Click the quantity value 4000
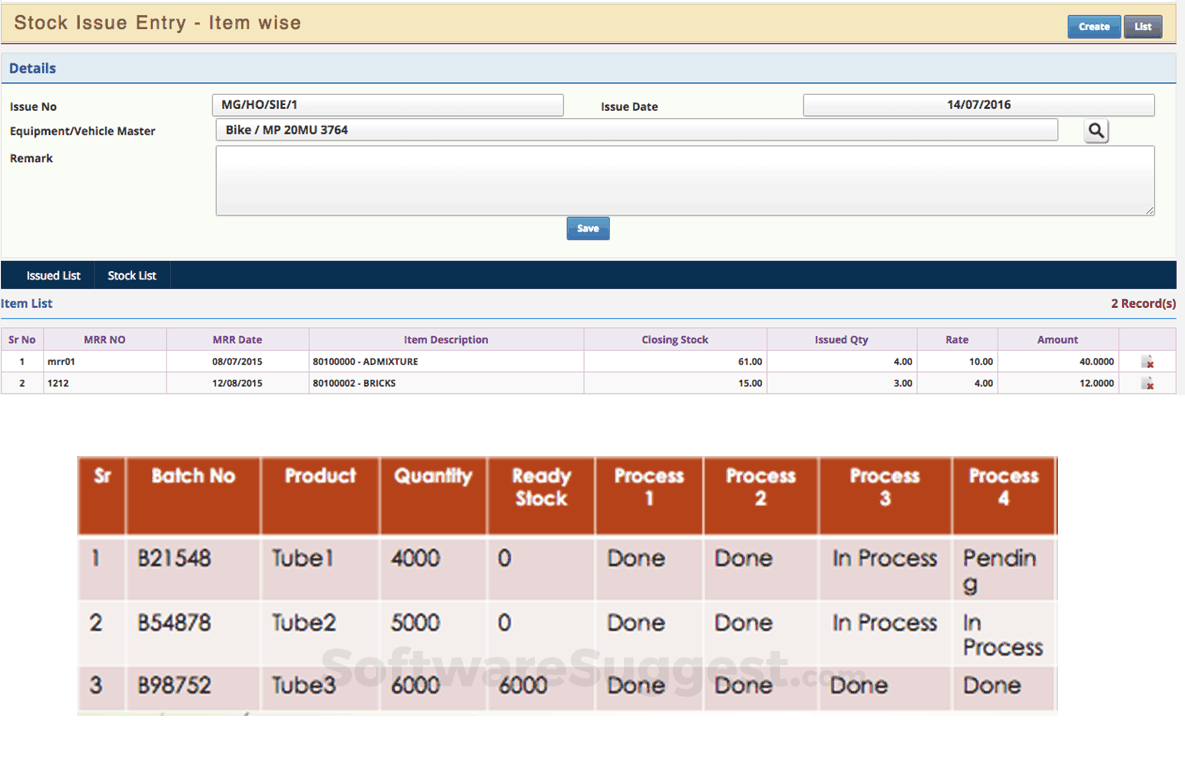 tap(415, 558)
